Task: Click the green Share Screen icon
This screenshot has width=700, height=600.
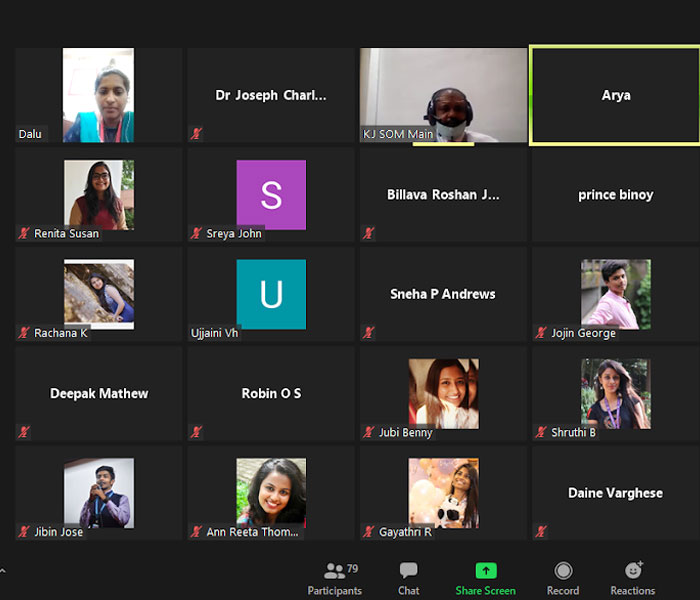Action: pyautogui.click(x=486, y=570)
